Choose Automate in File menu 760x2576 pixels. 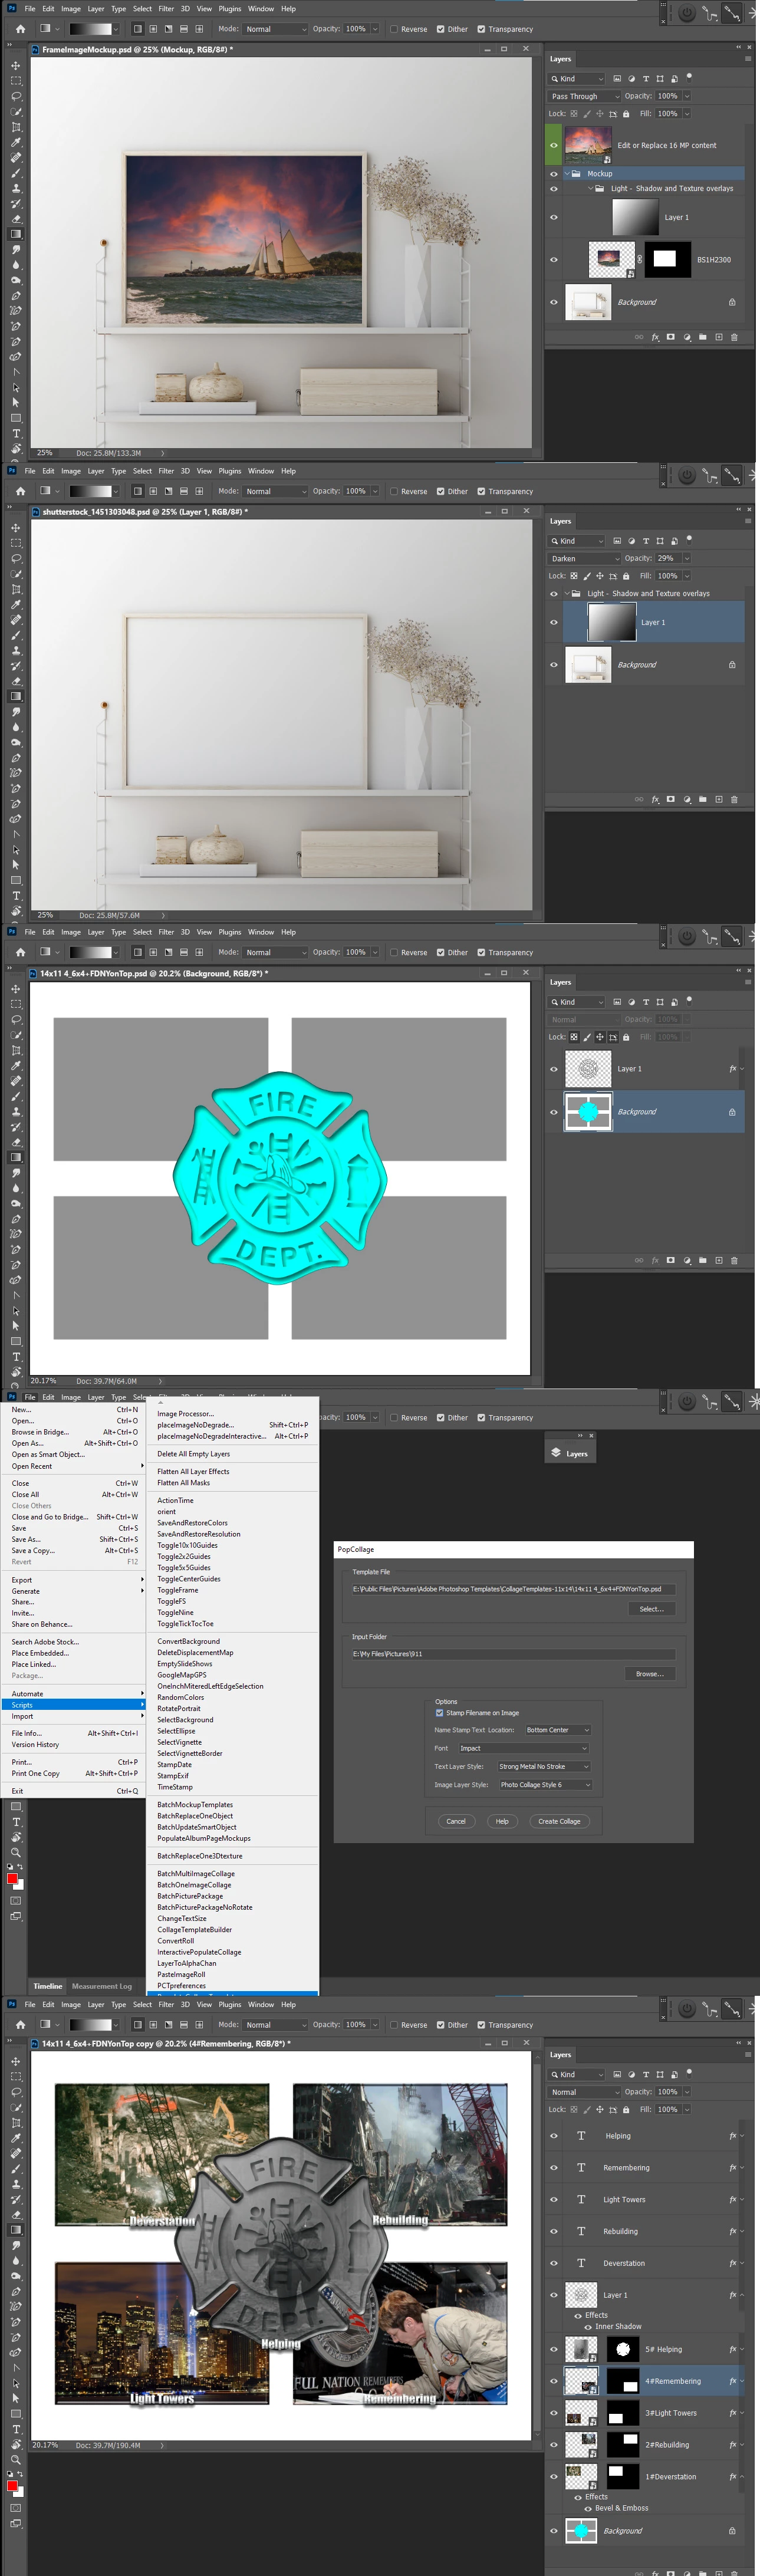pos(73,1694)
